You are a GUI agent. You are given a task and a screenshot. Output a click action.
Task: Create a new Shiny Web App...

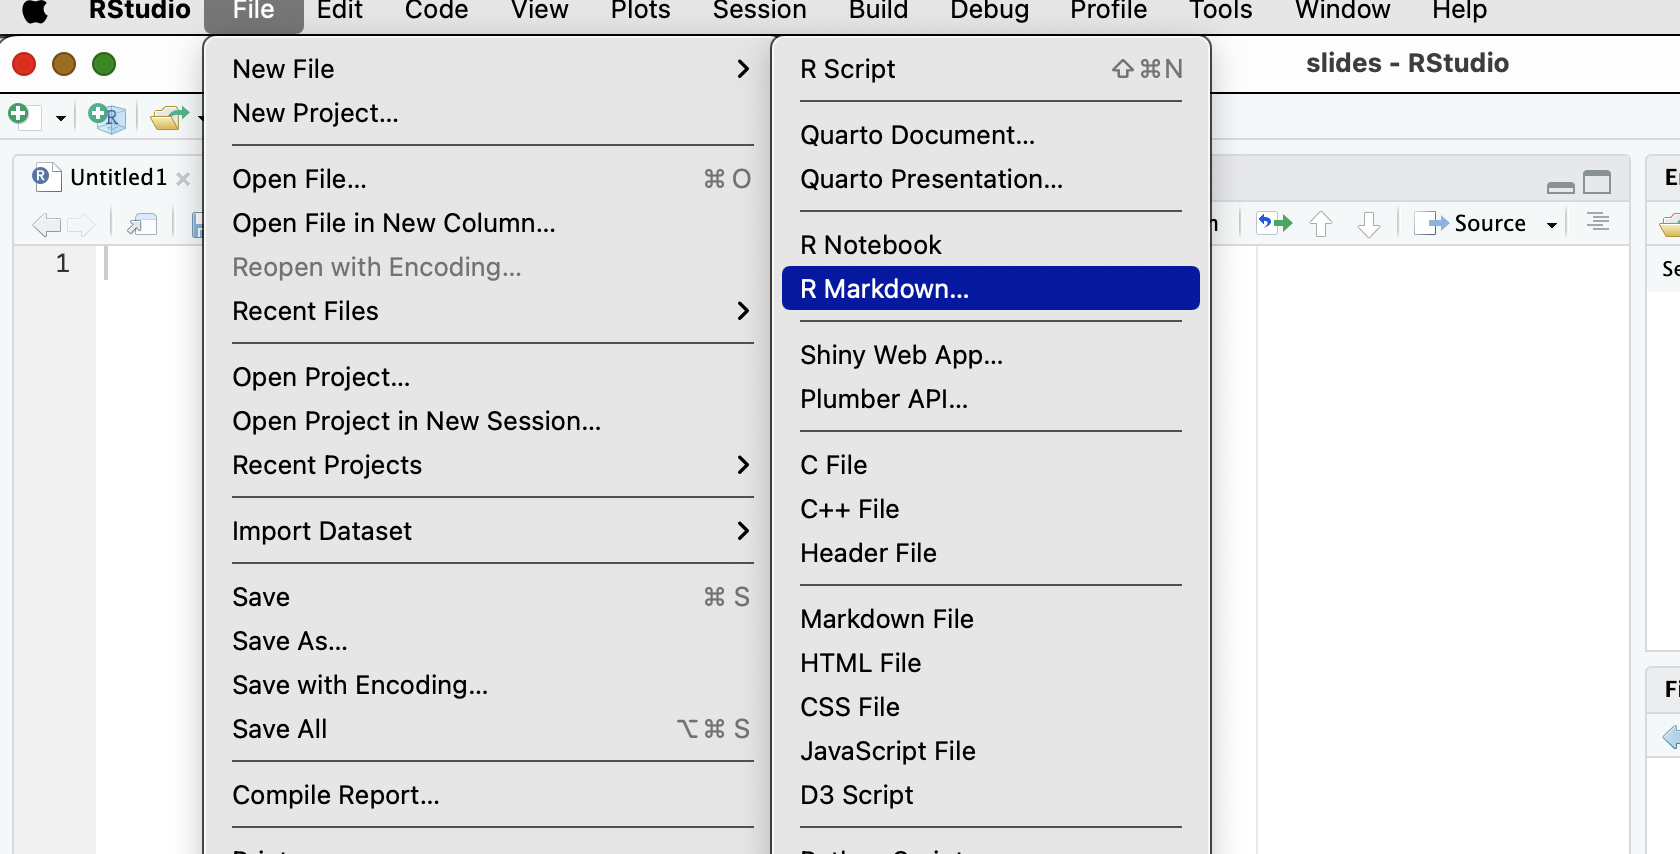point(991,355)
